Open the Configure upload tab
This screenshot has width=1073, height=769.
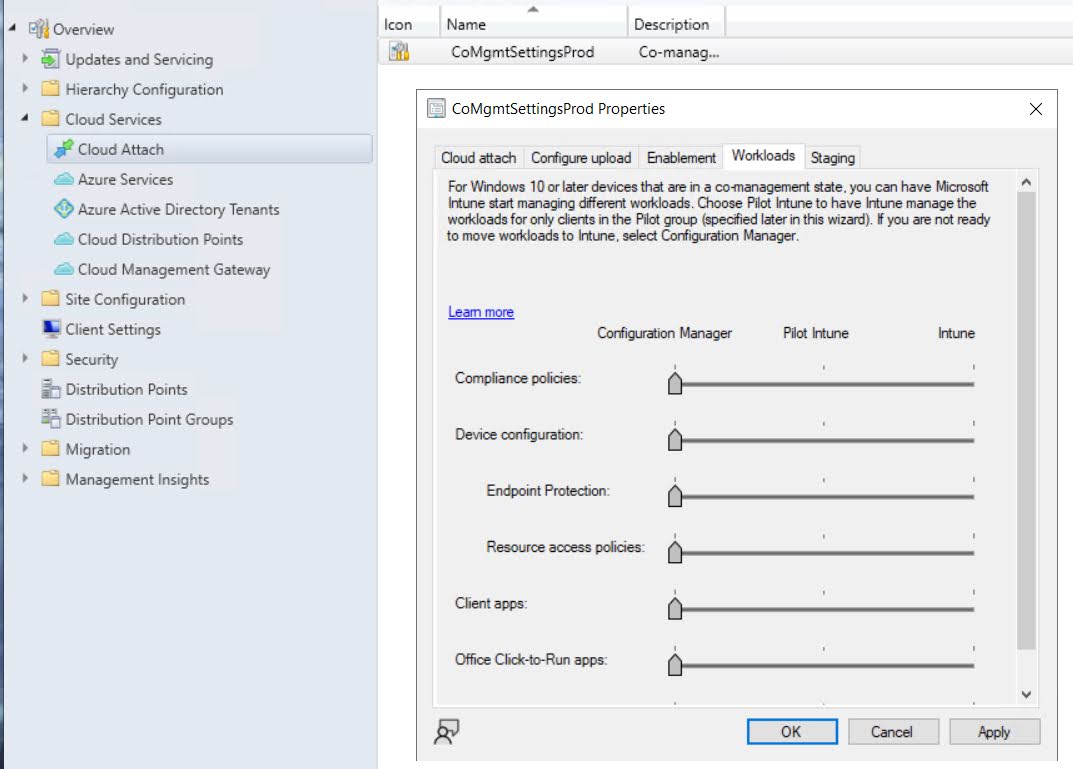pos(581,157)
